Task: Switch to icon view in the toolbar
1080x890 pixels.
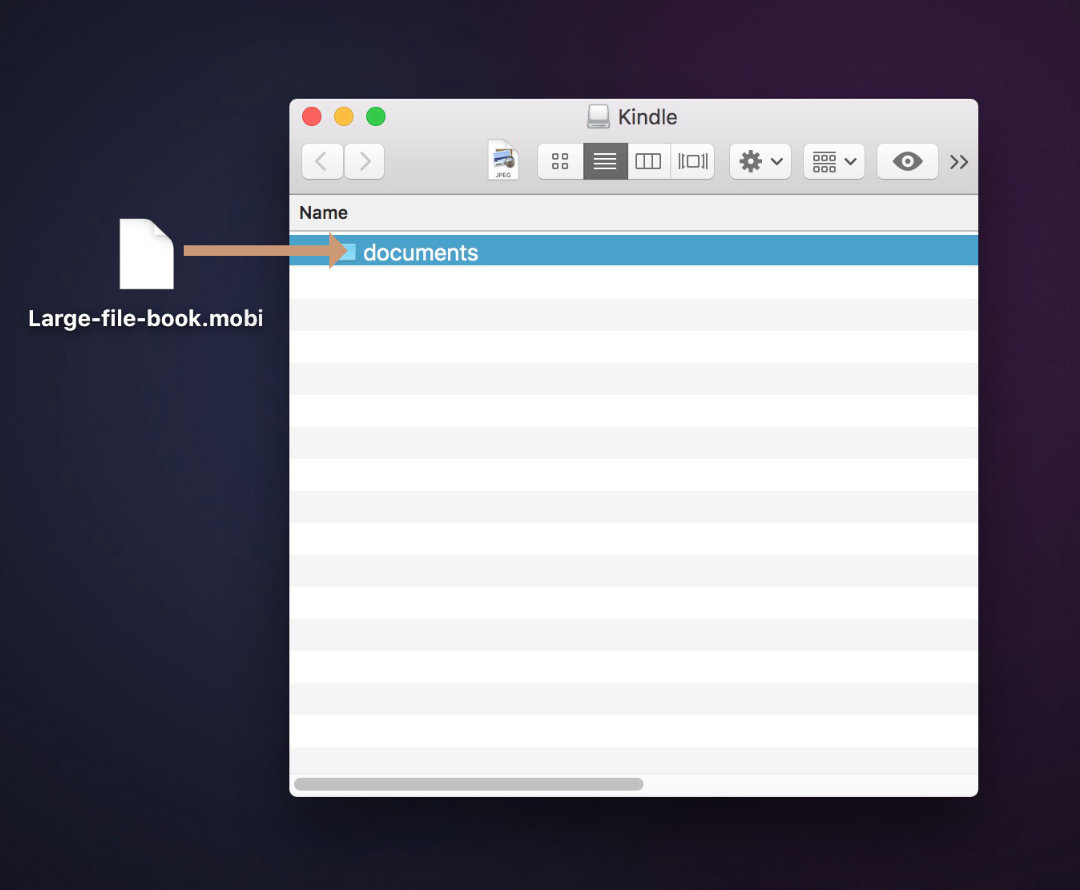Action: [559, 161]
